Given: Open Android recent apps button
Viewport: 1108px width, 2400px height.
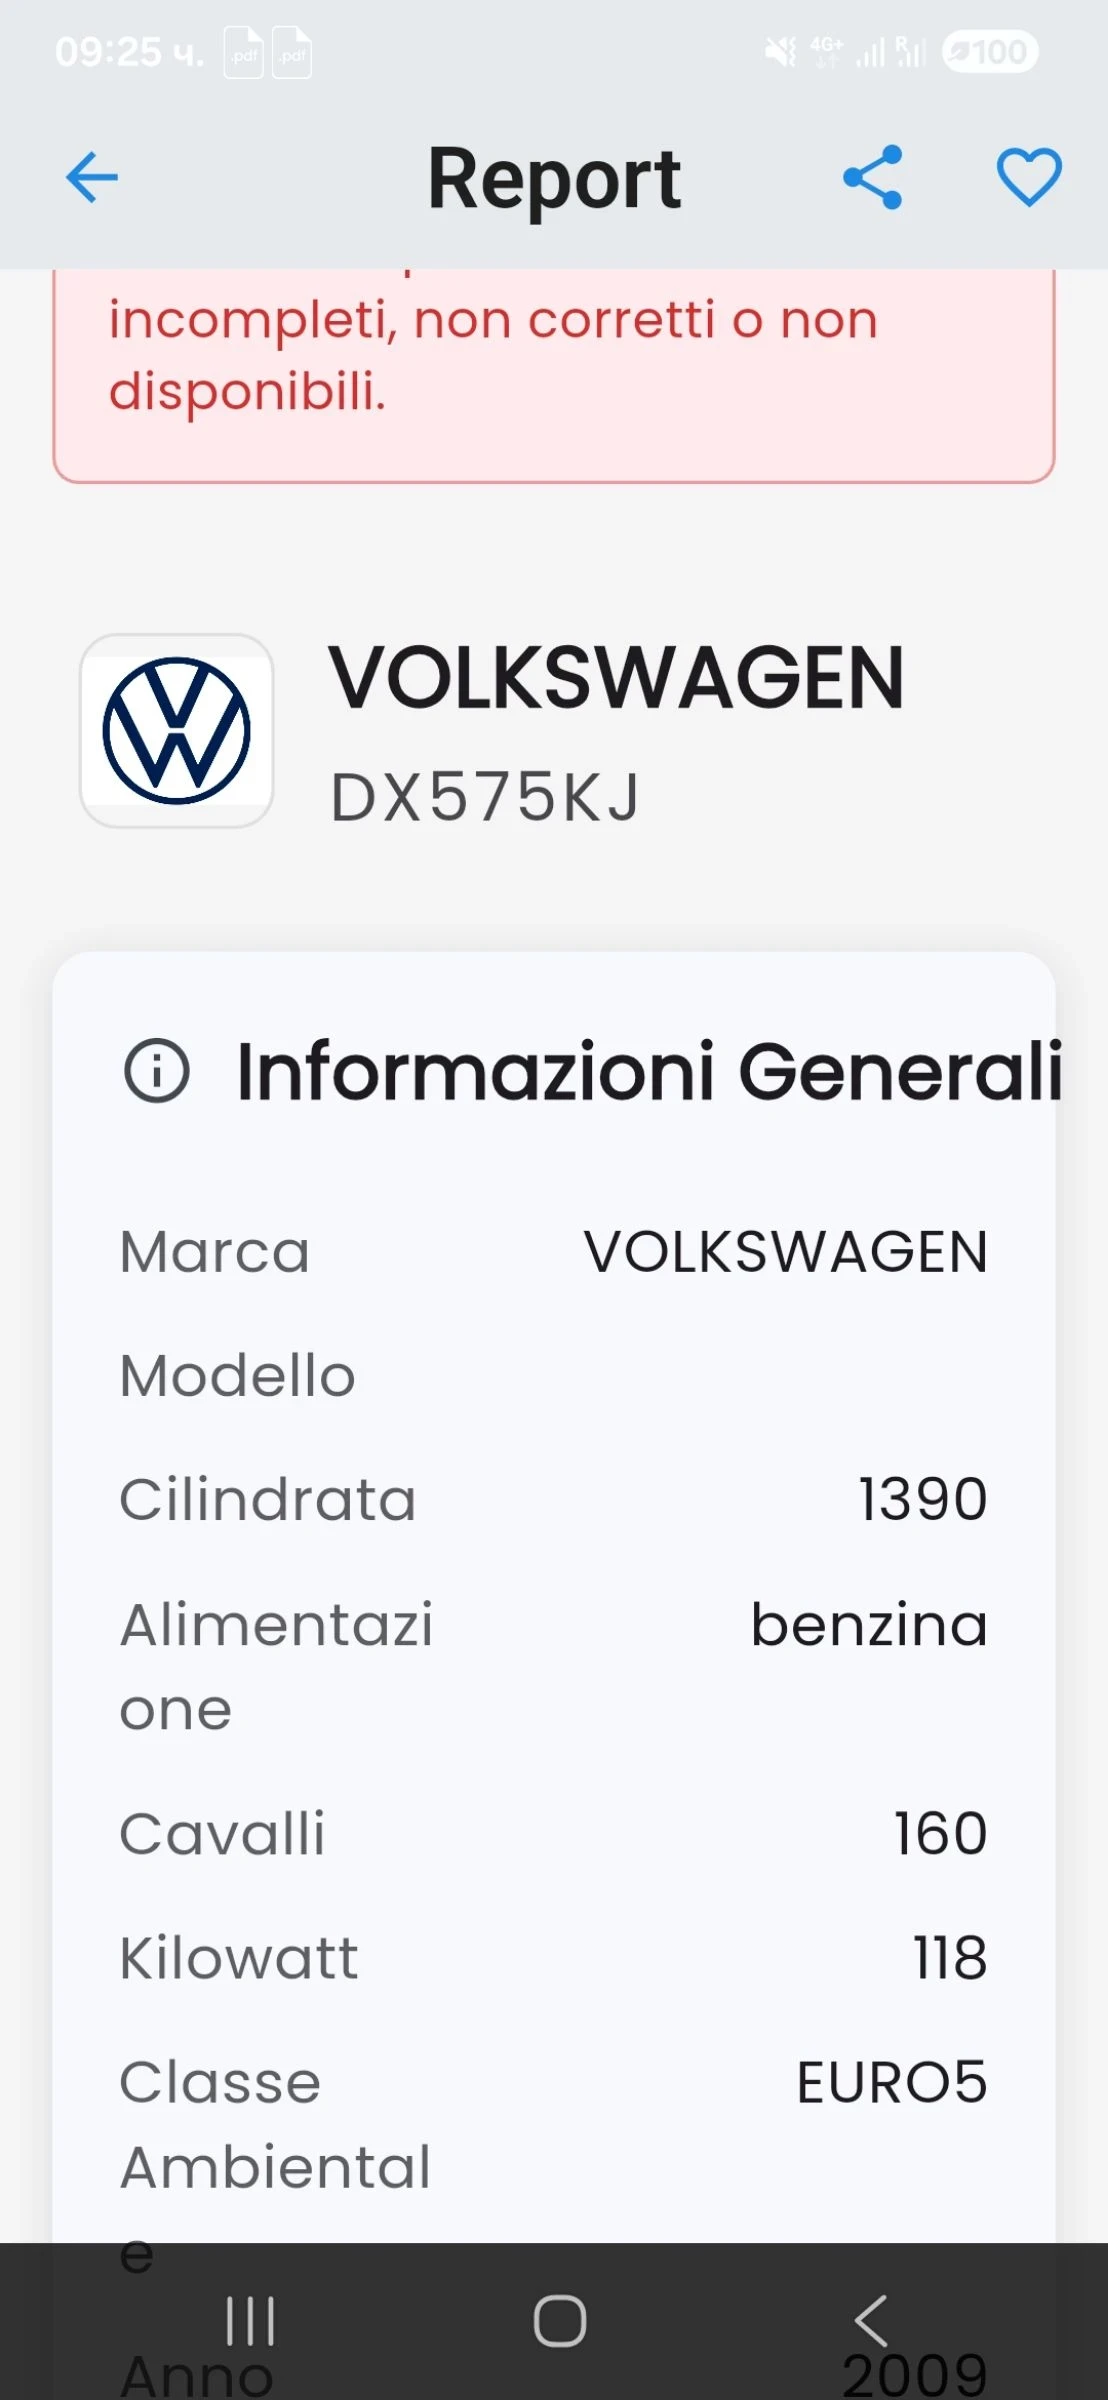Looking at the screenshot, I should point(250,2320).
